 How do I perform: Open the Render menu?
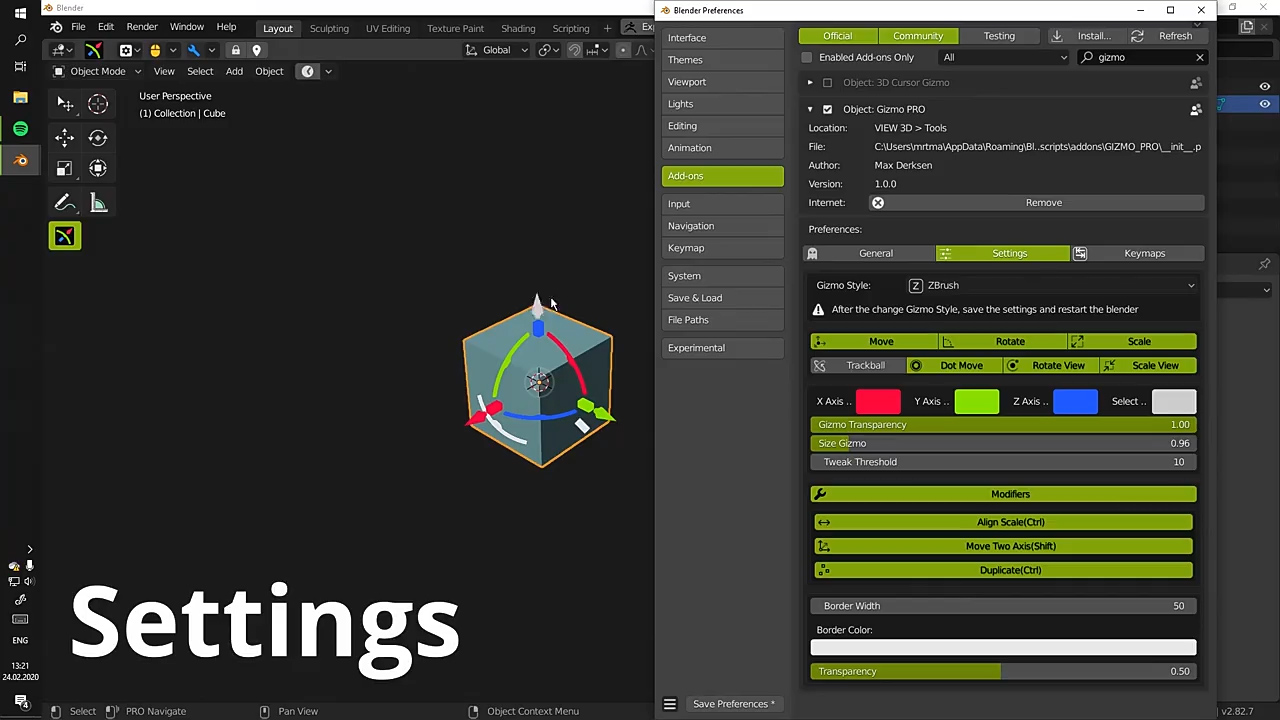[x=142, y=27]
